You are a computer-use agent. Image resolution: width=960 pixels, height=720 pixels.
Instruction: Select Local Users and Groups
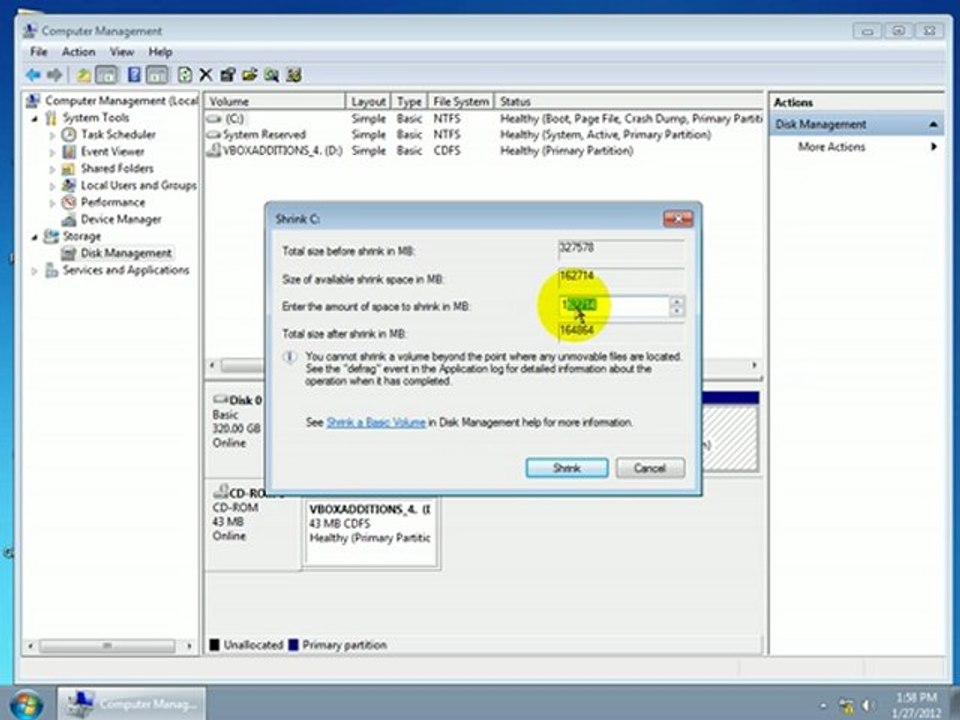tap(139, 185)
